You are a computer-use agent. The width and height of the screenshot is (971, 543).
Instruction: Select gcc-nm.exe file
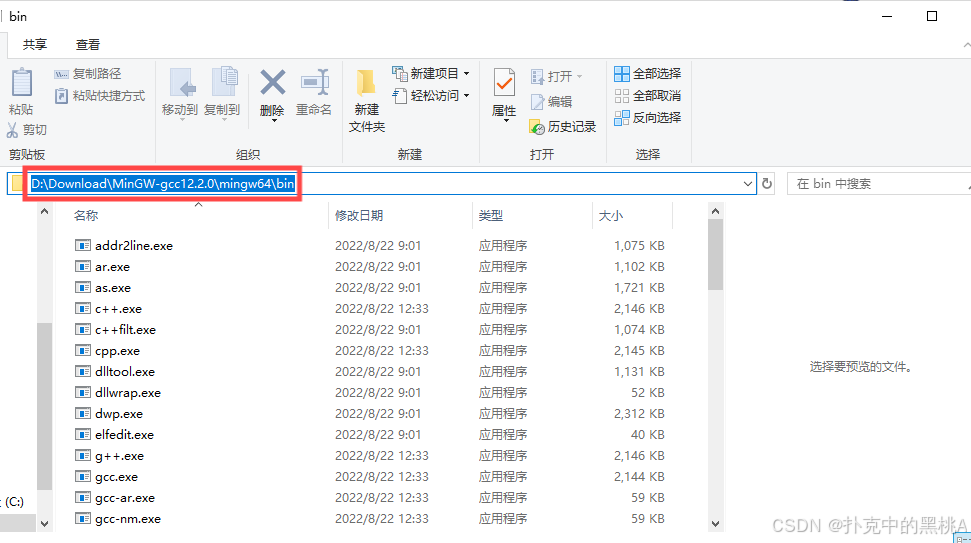tap(128, 519)
